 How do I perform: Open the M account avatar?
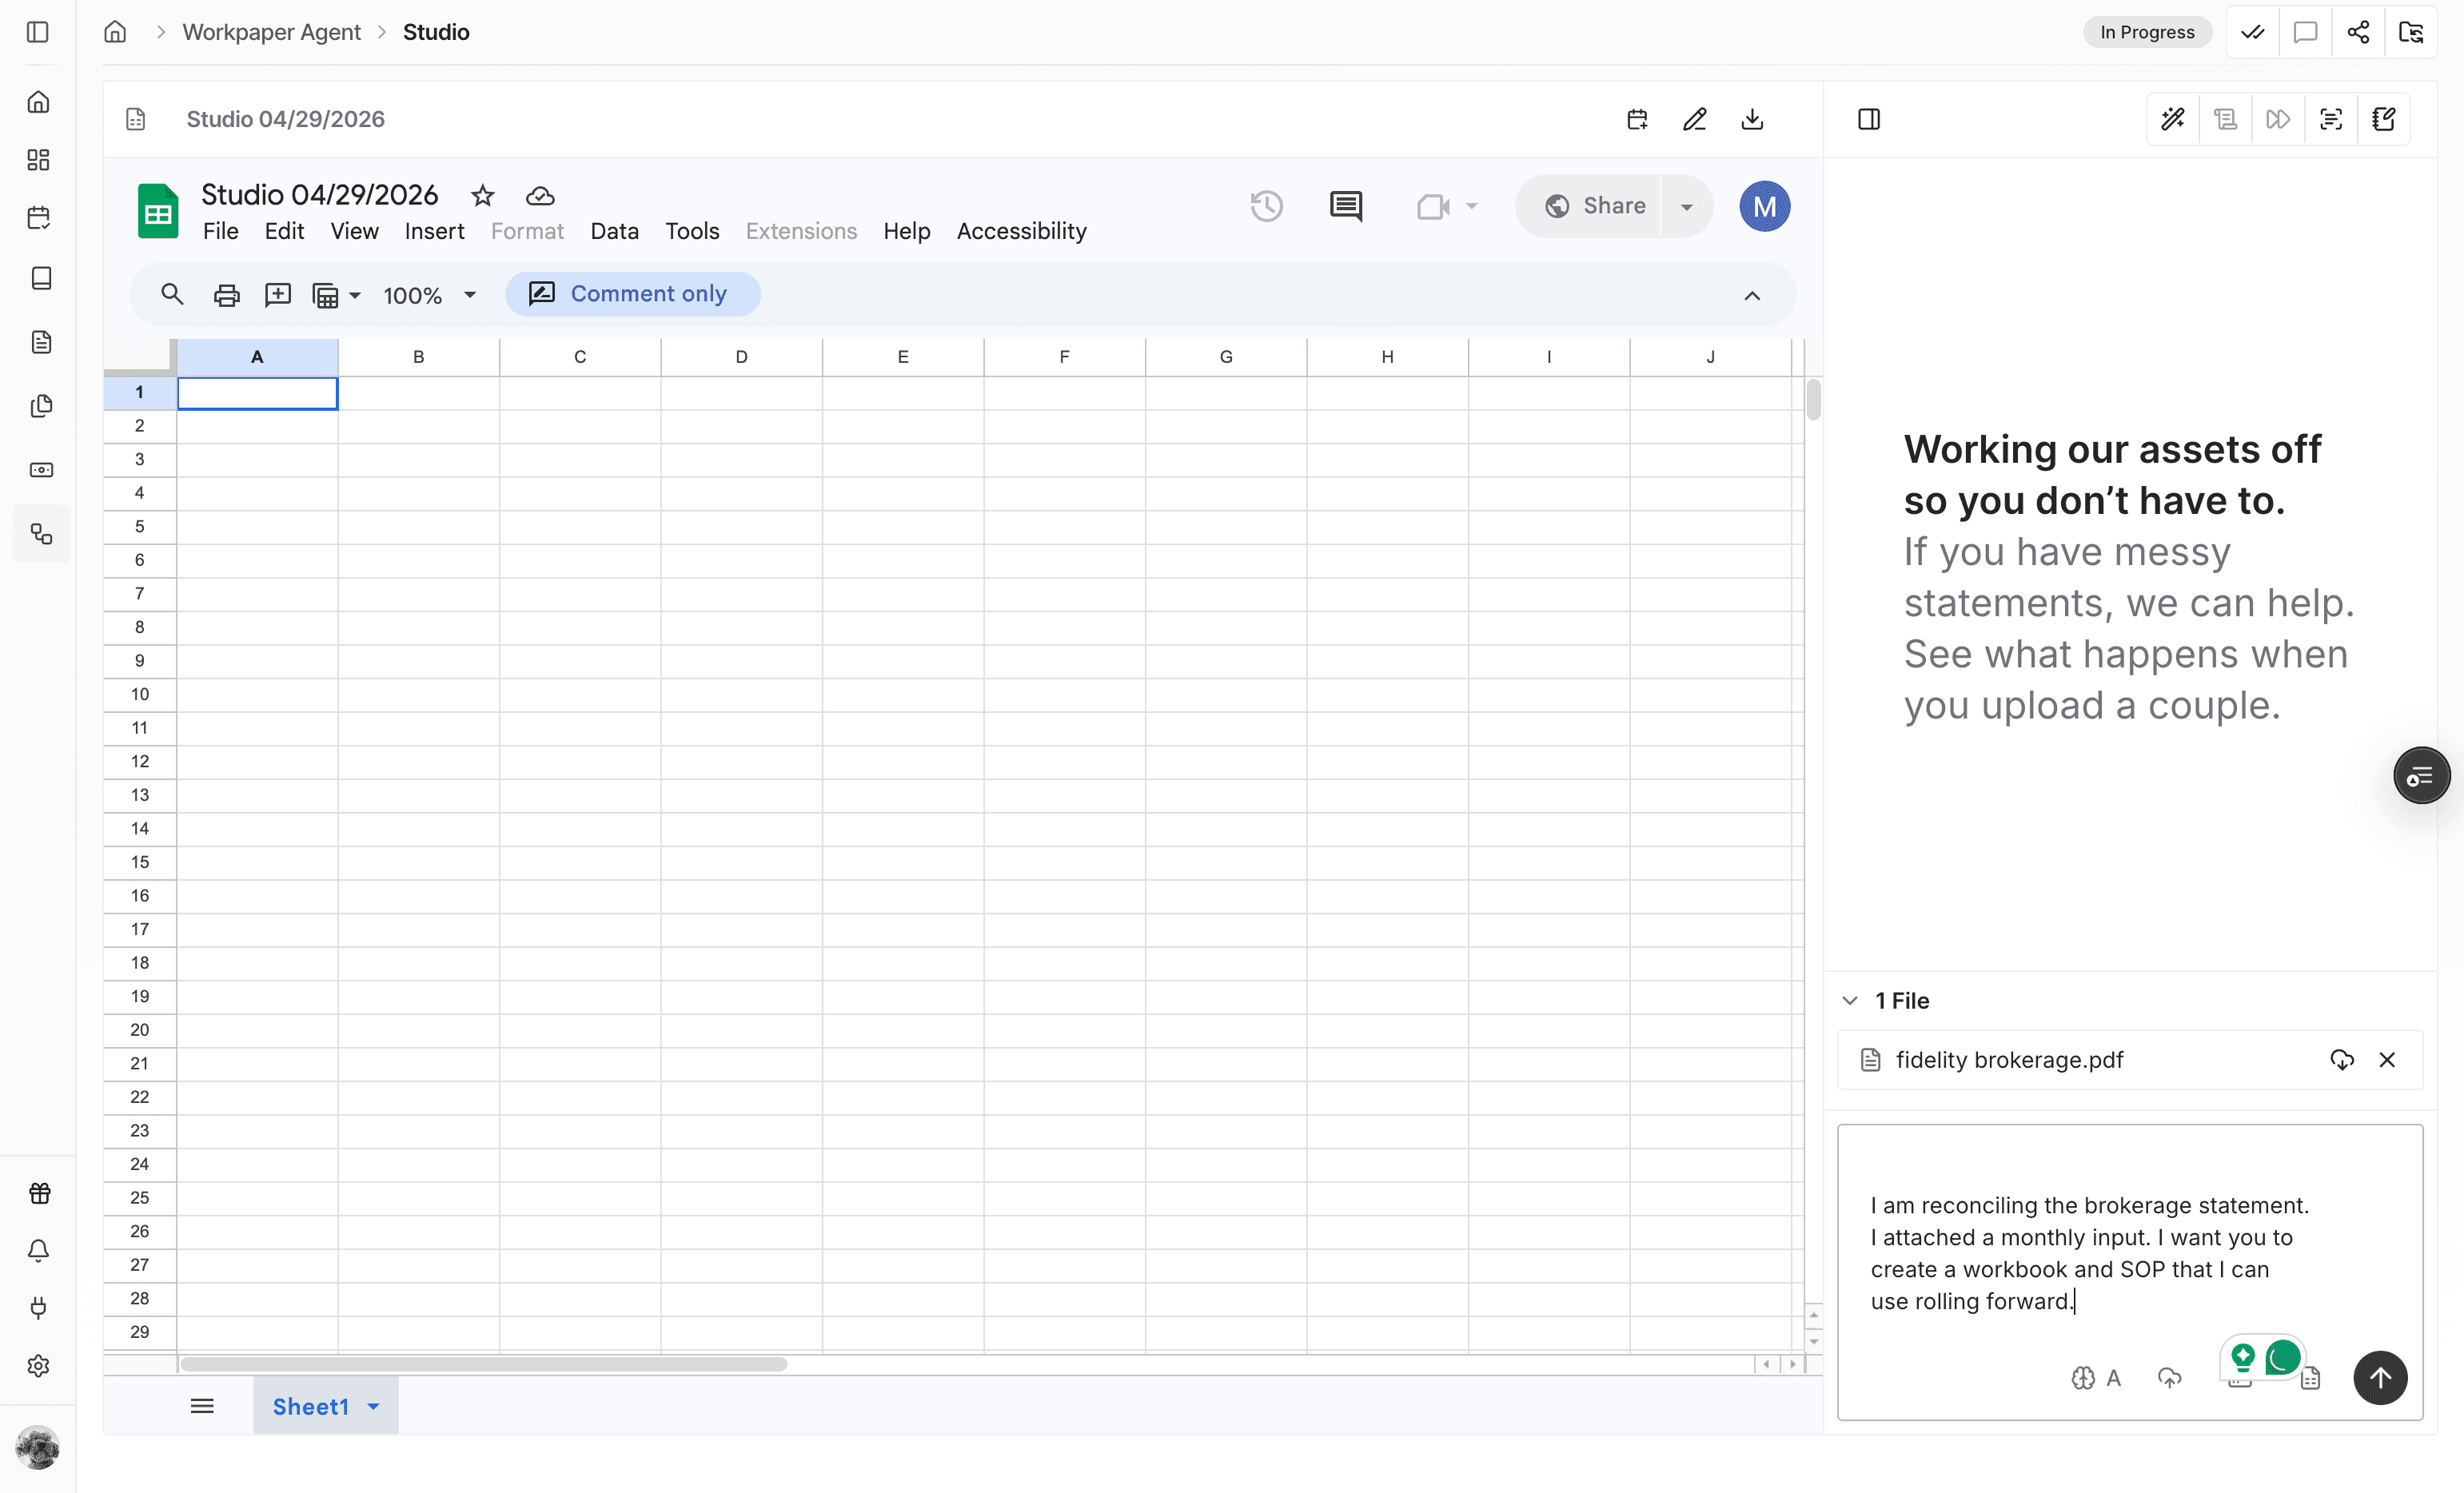click(x=1764, y=206)
